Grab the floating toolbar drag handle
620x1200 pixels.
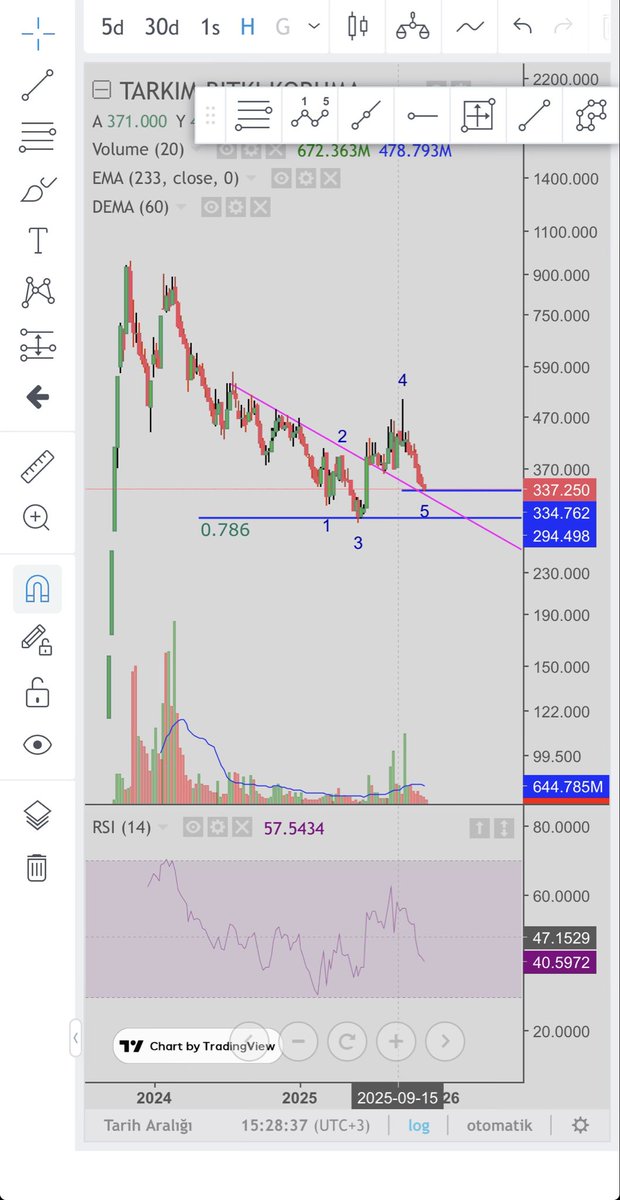[x=210, y=116]
